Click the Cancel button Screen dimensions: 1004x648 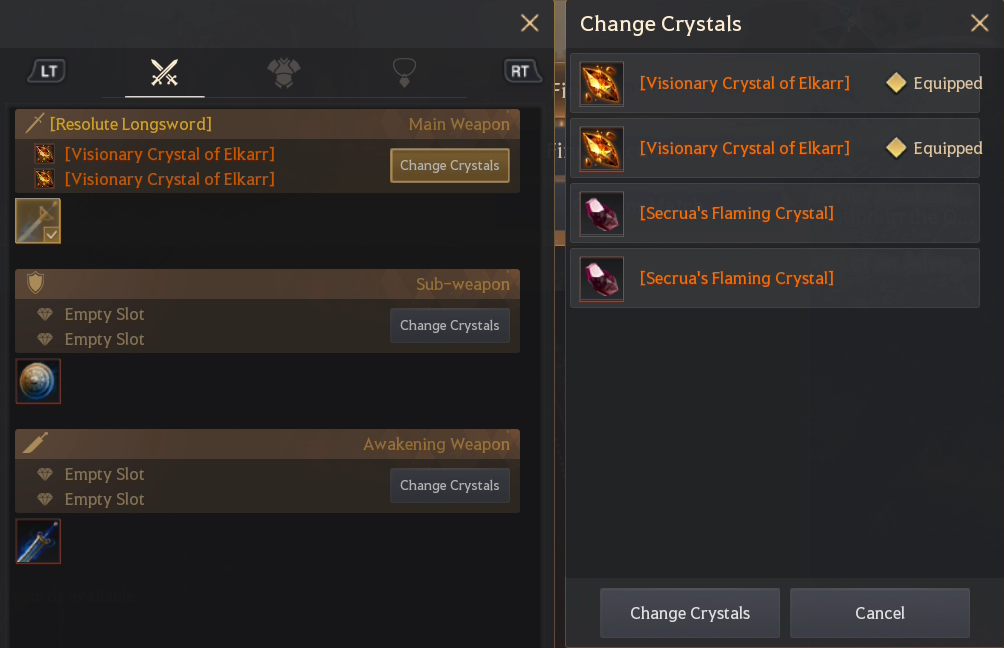[x=880, y=613]
